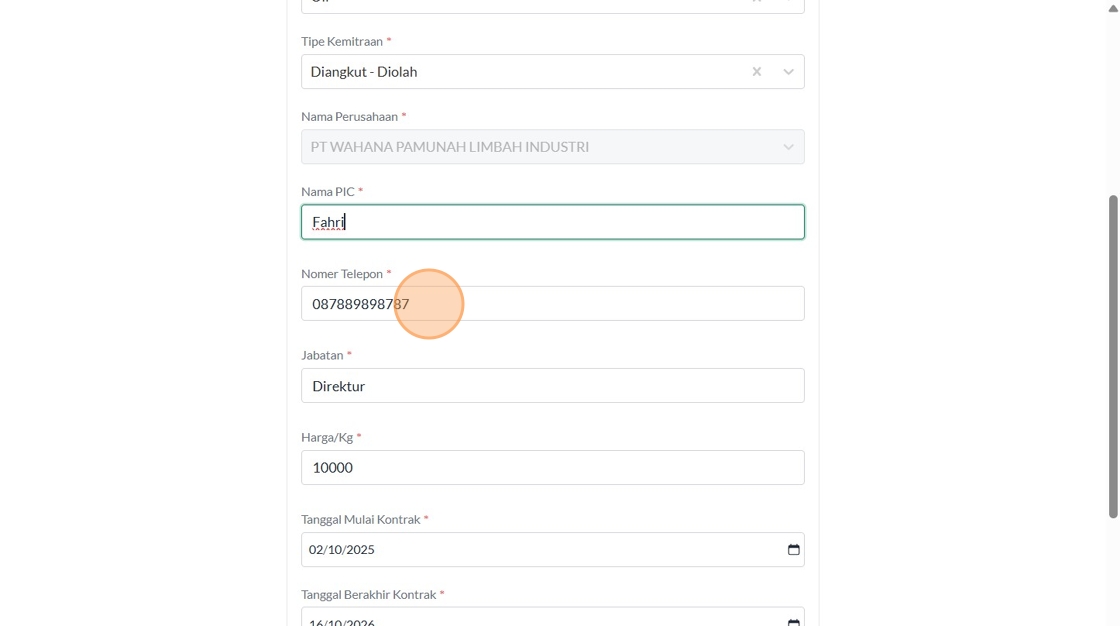
Task: Click the "Jabatan" label text
Action: (x=322, y=355)
